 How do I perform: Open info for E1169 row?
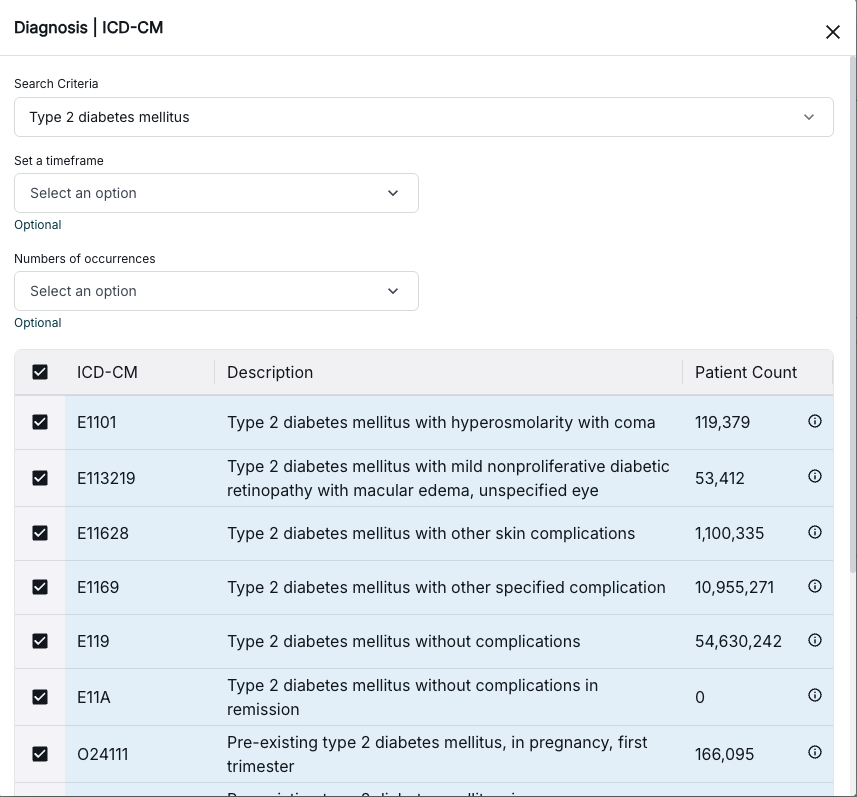click(x=814, y=586)
